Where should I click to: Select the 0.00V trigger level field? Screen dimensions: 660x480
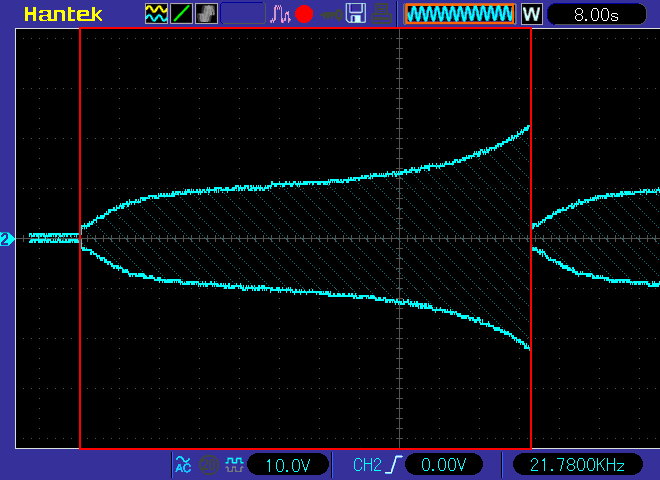[x=444, y=465]
